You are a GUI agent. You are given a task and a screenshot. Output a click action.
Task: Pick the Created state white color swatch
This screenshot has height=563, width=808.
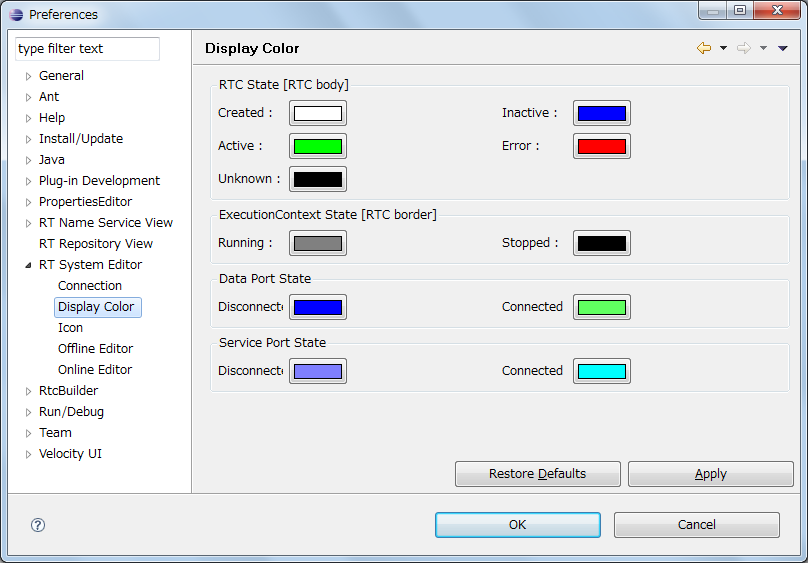pos(318,113)
